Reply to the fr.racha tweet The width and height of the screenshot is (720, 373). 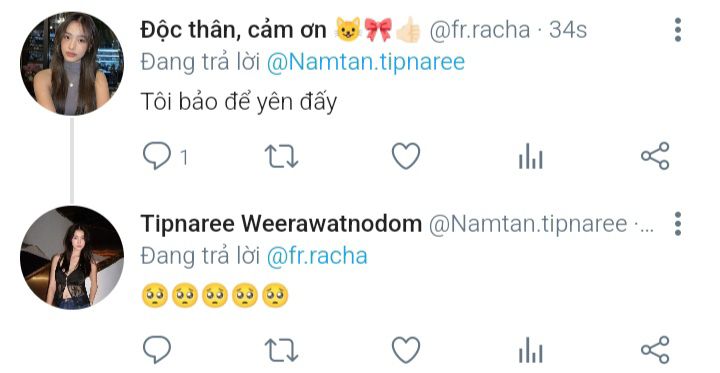tap(157, 156)
